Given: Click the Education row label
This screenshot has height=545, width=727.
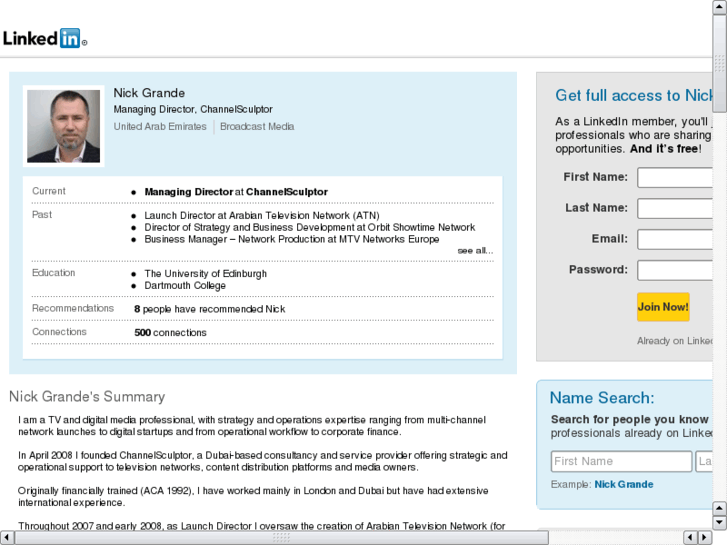Looking at the screenshot, I should [53, 273].
